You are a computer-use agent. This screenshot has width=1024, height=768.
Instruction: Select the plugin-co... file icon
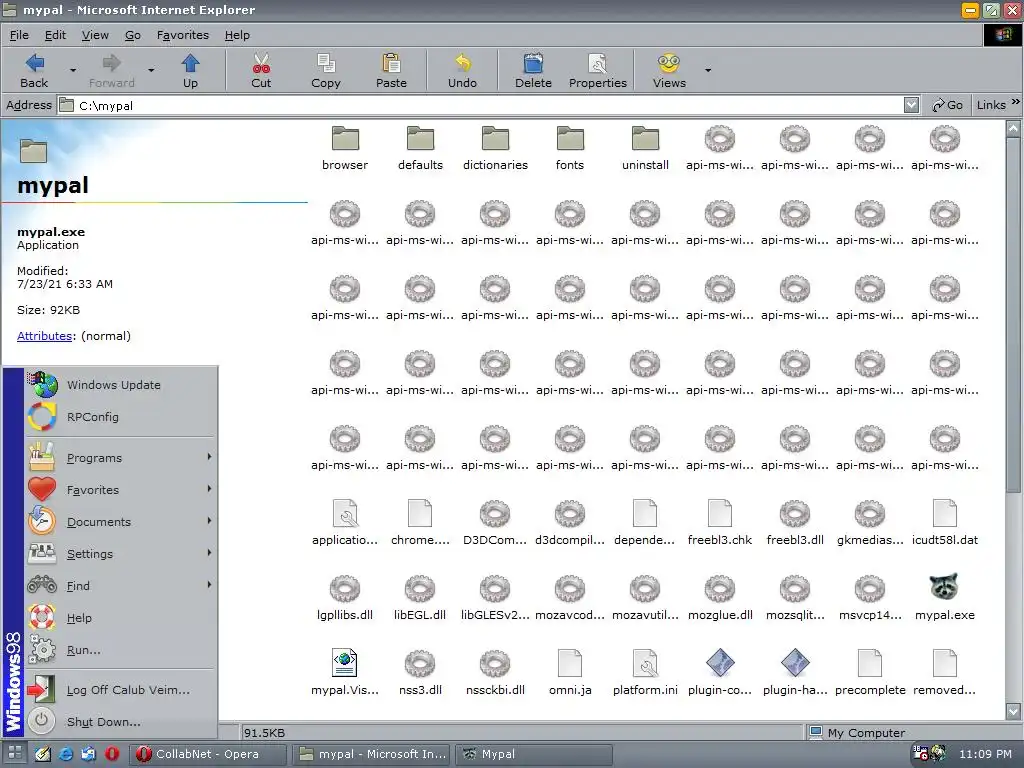click(x=720, y=662)
